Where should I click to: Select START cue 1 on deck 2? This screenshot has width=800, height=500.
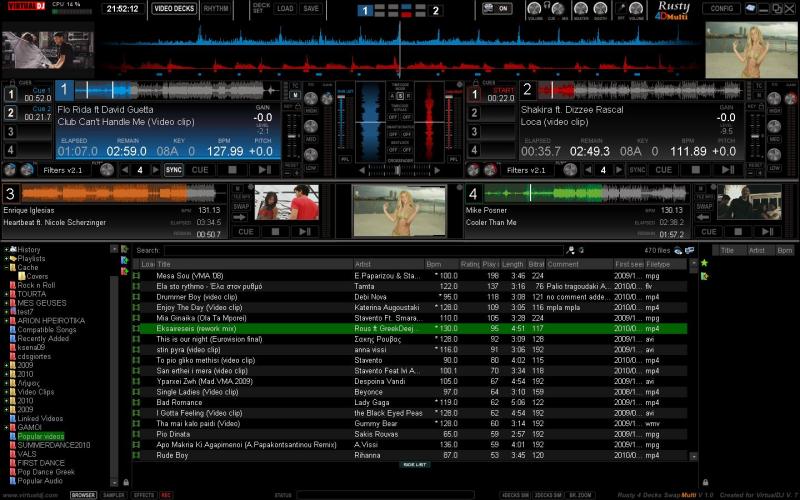click(x=474, y=94)
